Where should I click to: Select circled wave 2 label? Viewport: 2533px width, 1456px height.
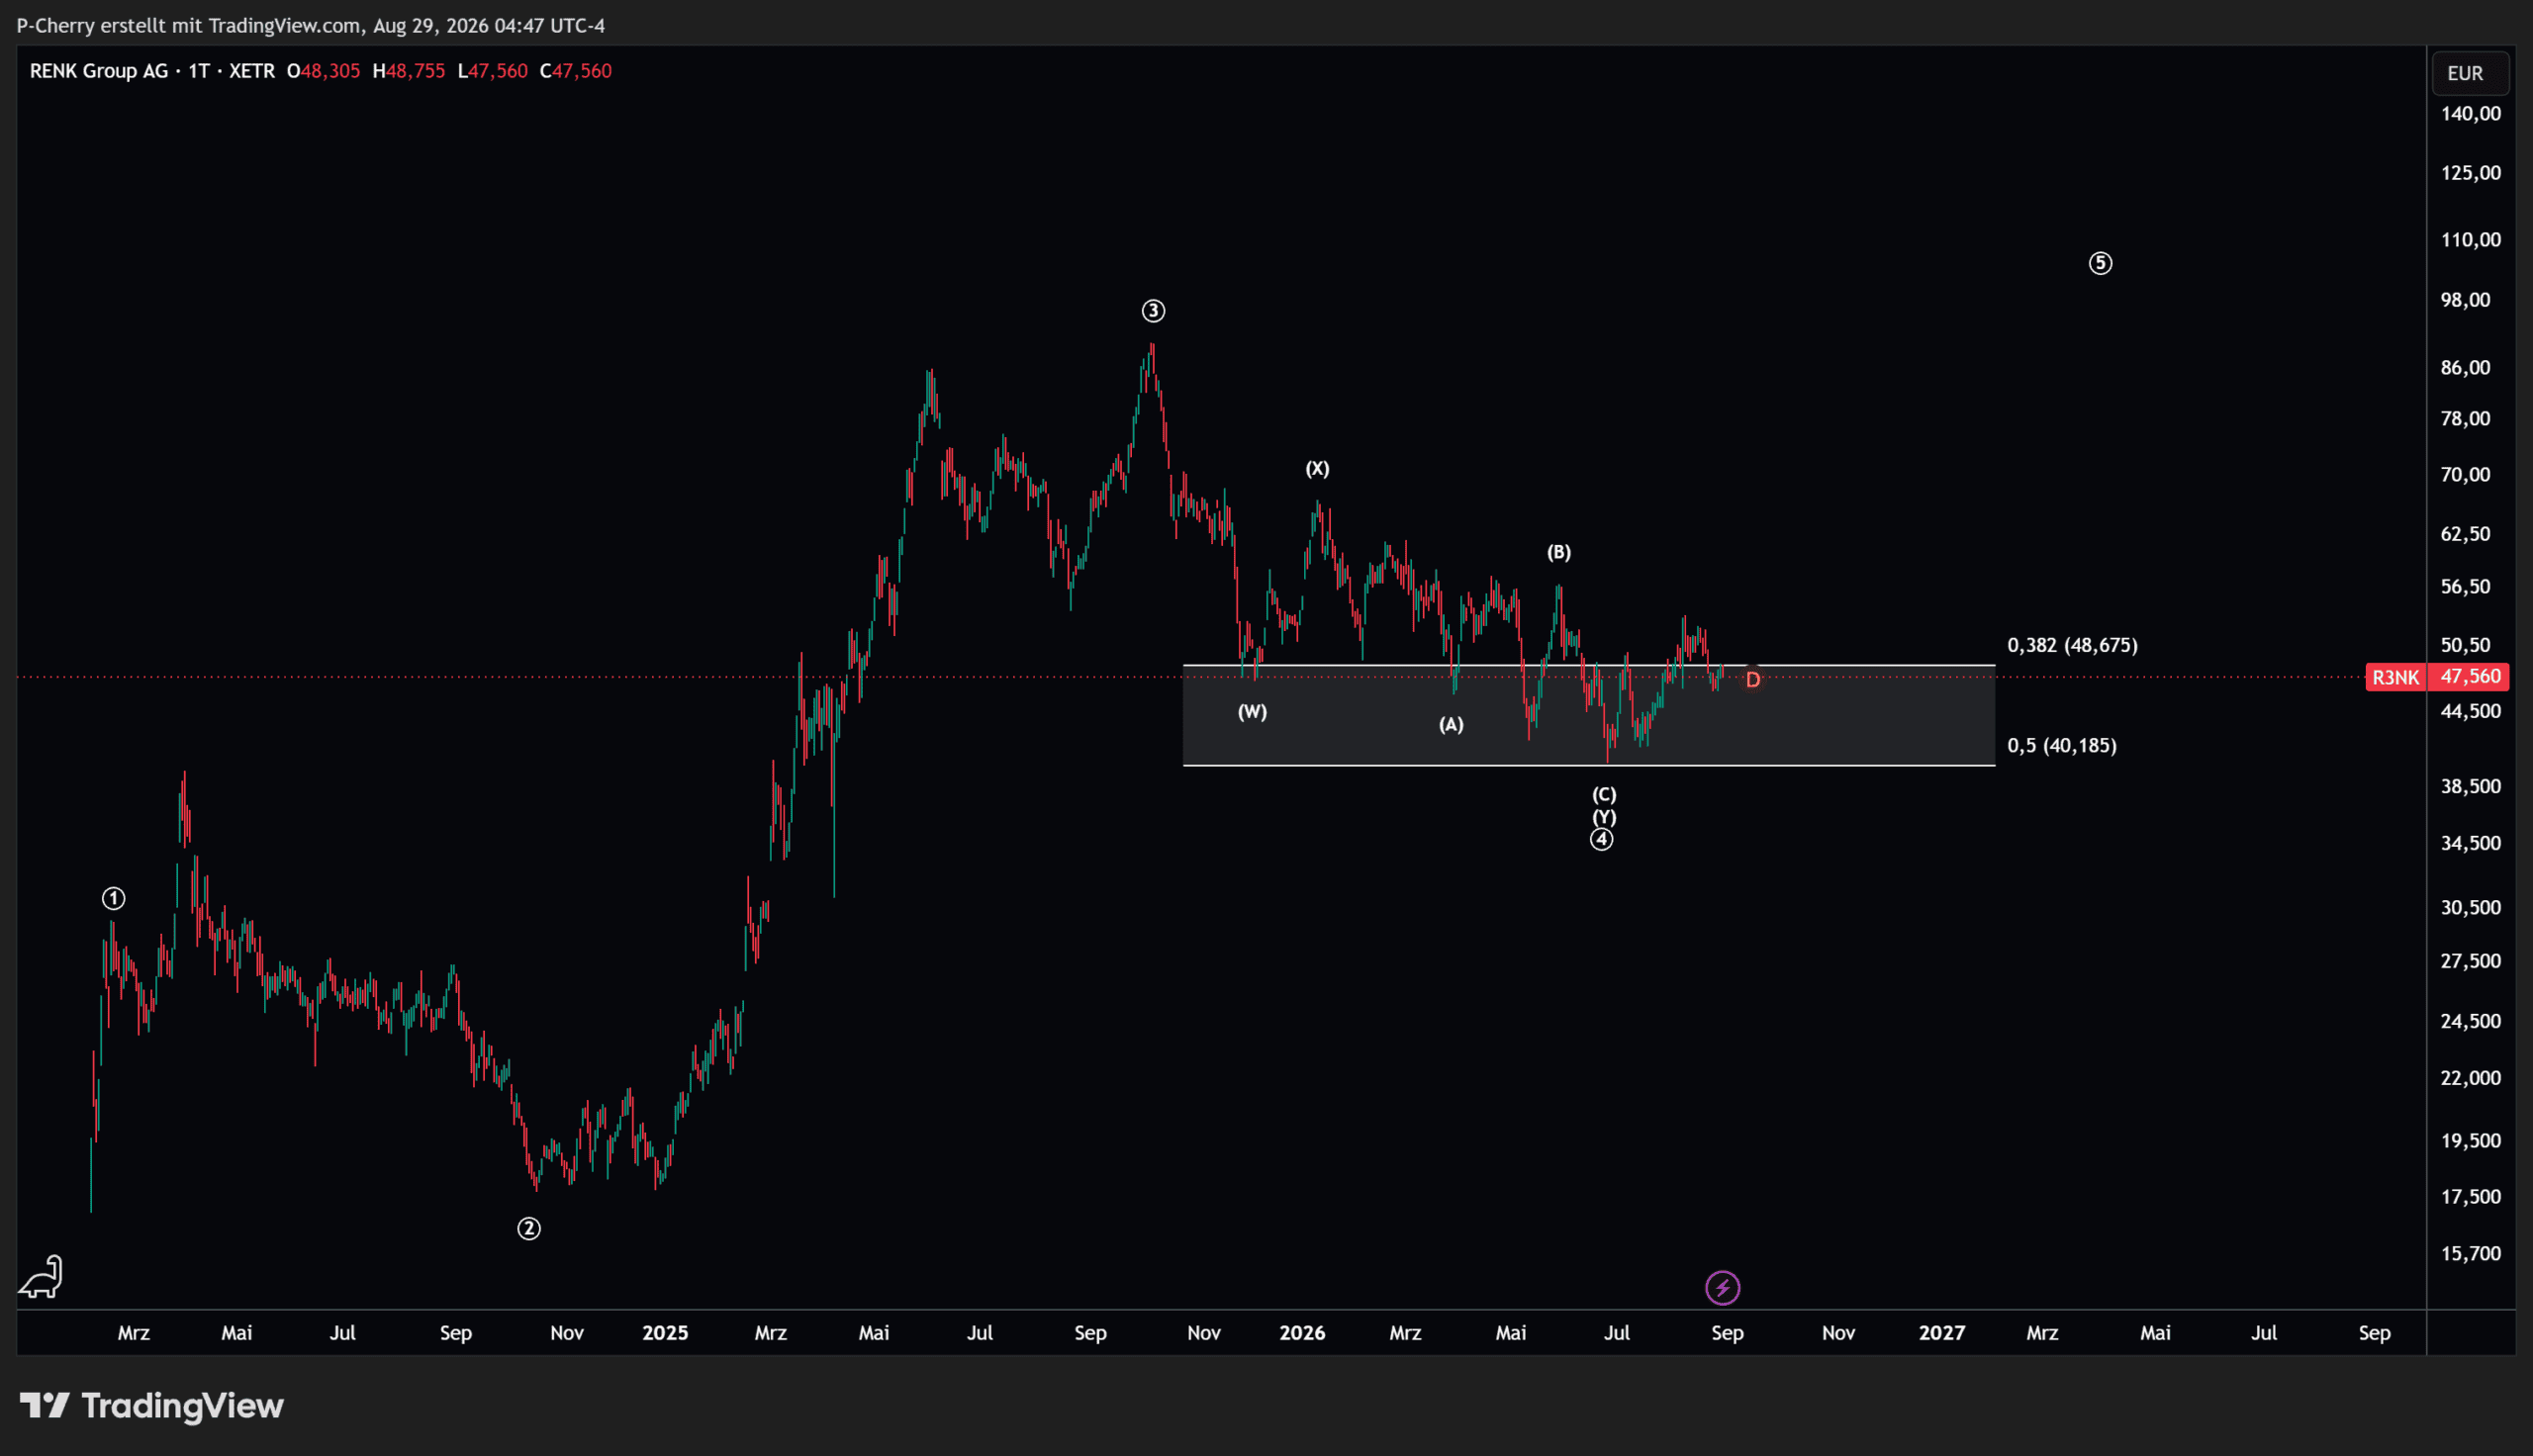point(529,1229)
